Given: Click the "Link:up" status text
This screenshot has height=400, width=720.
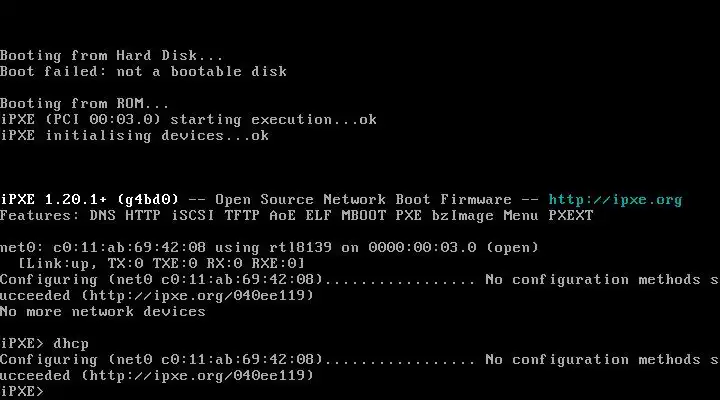Looking at the screenshot, I should coord(58,263).
